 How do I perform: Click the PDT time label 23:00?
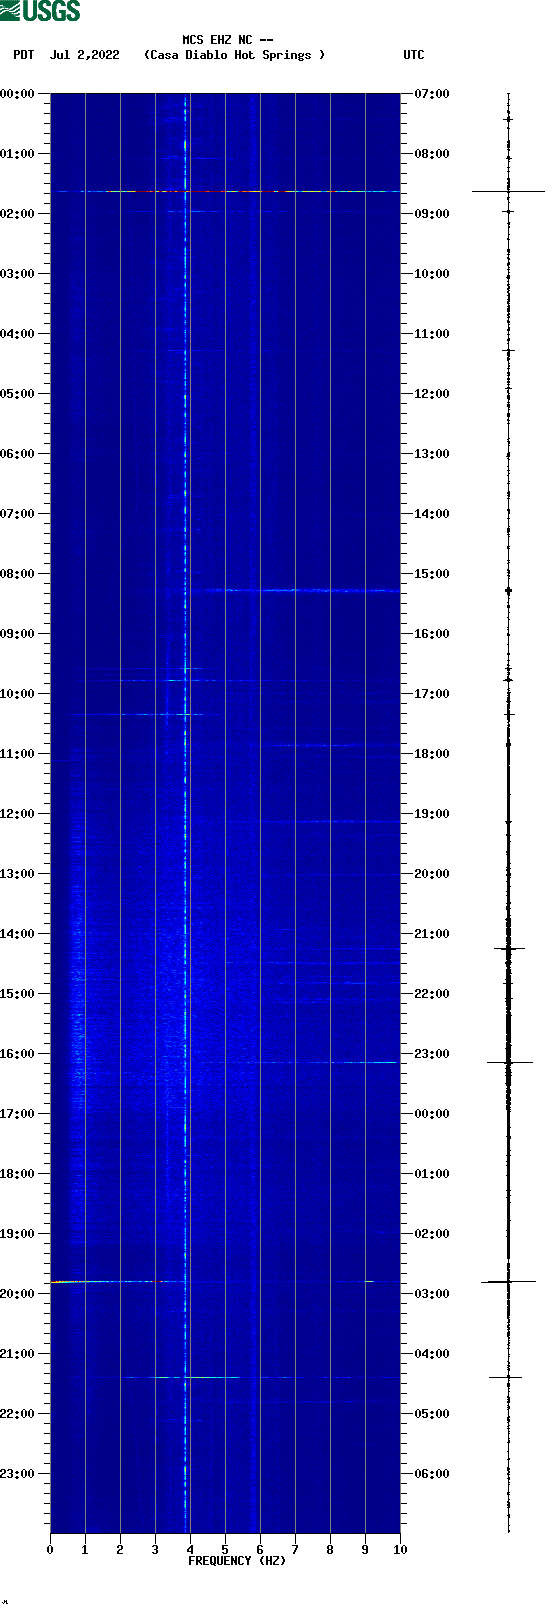18,1474
